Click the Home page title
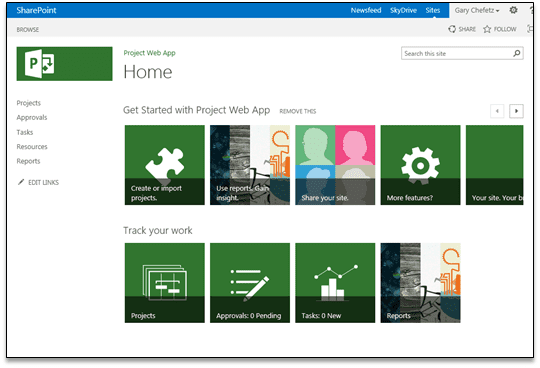540x368 pixels. click(148, 72)
